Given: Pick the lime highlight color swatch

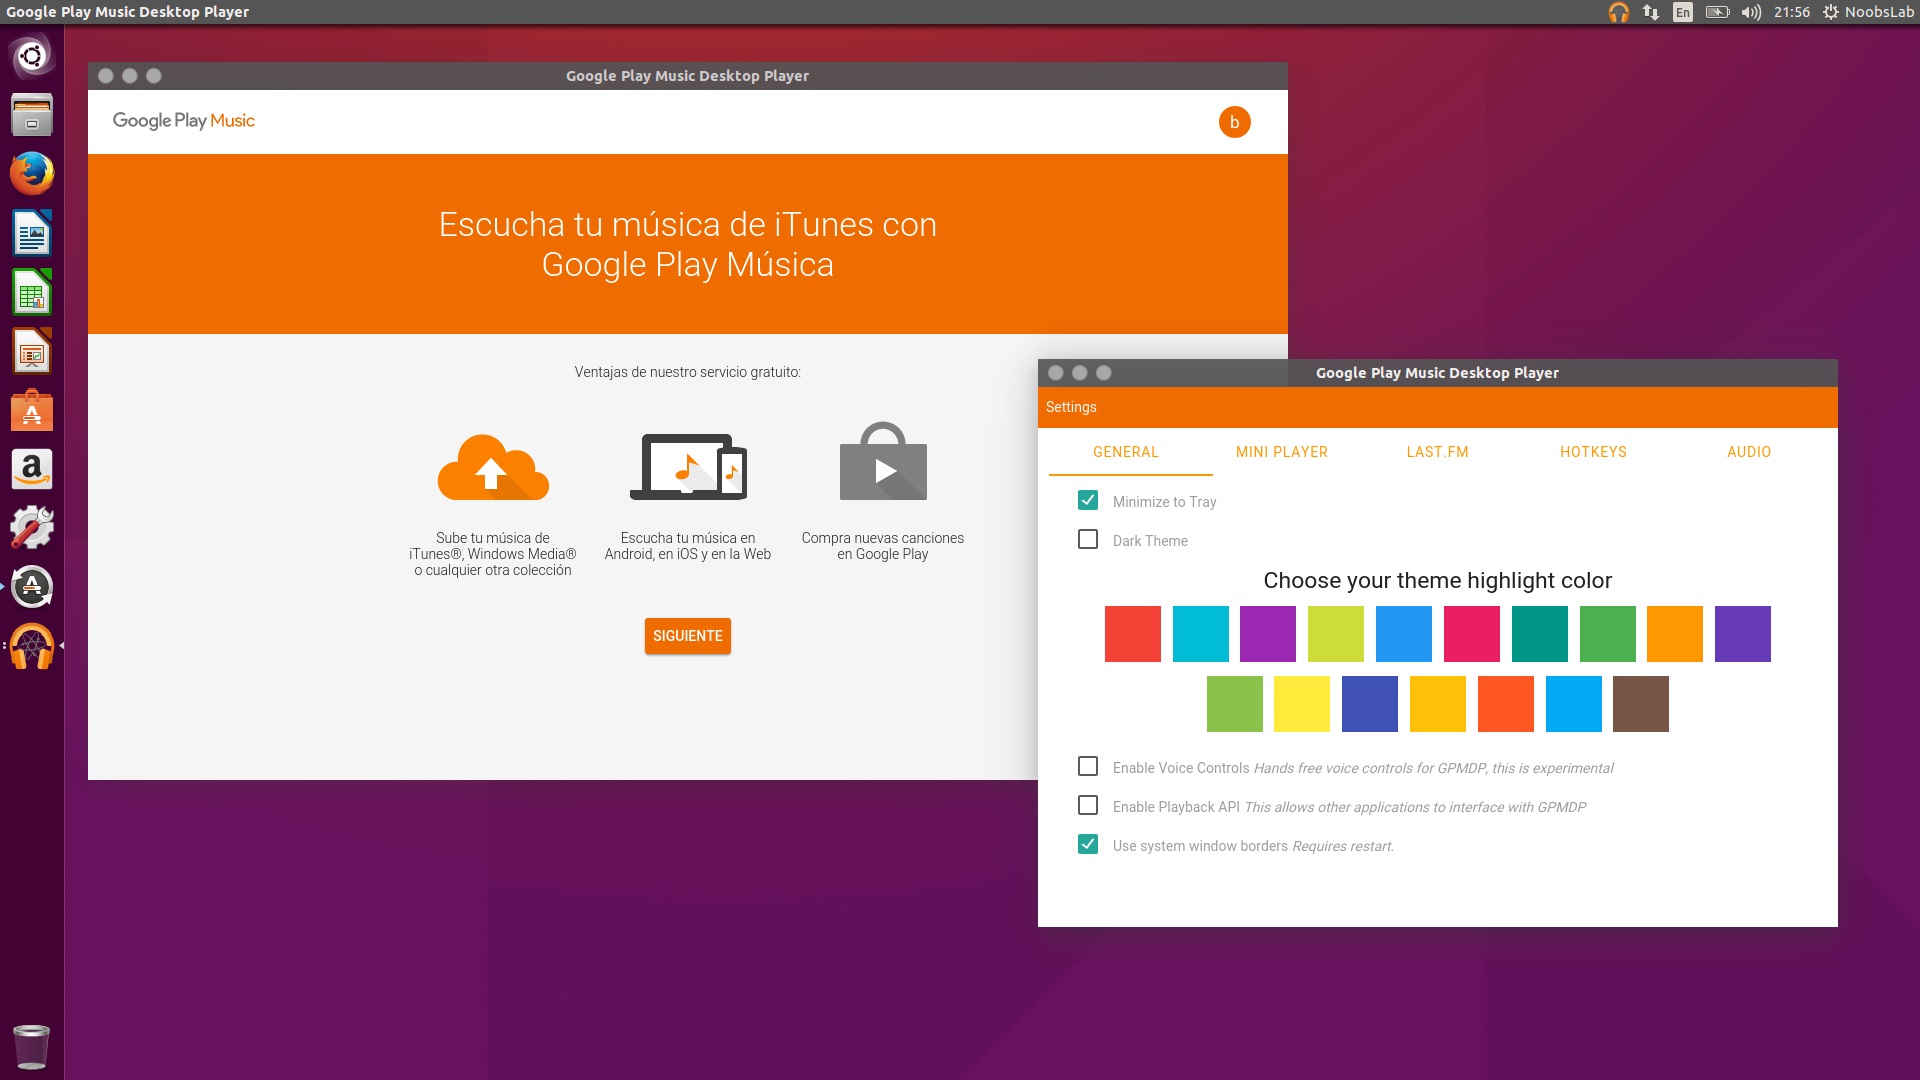Looking at the screenshot, I should pyautogui.click(x=1336, y=634).
